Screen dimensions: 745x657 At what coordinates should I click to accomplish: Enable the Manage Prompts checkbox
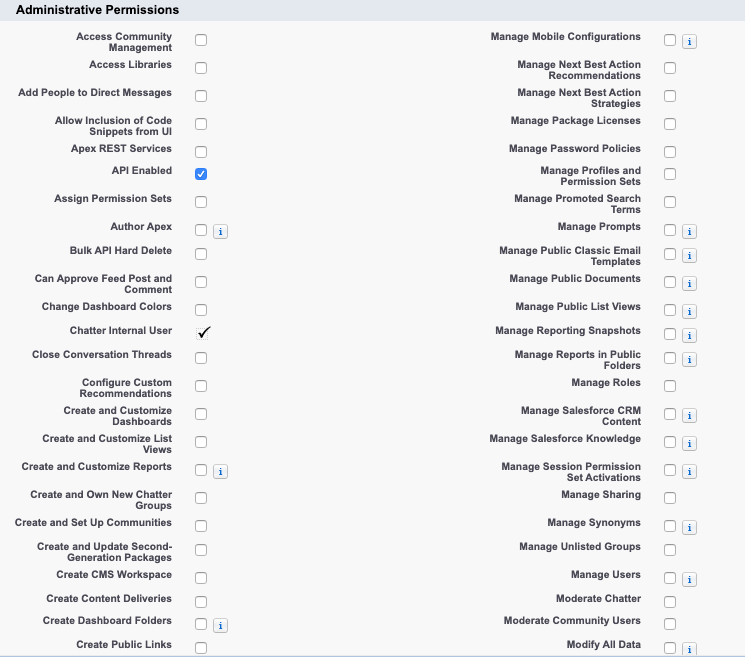coord(670,230)
